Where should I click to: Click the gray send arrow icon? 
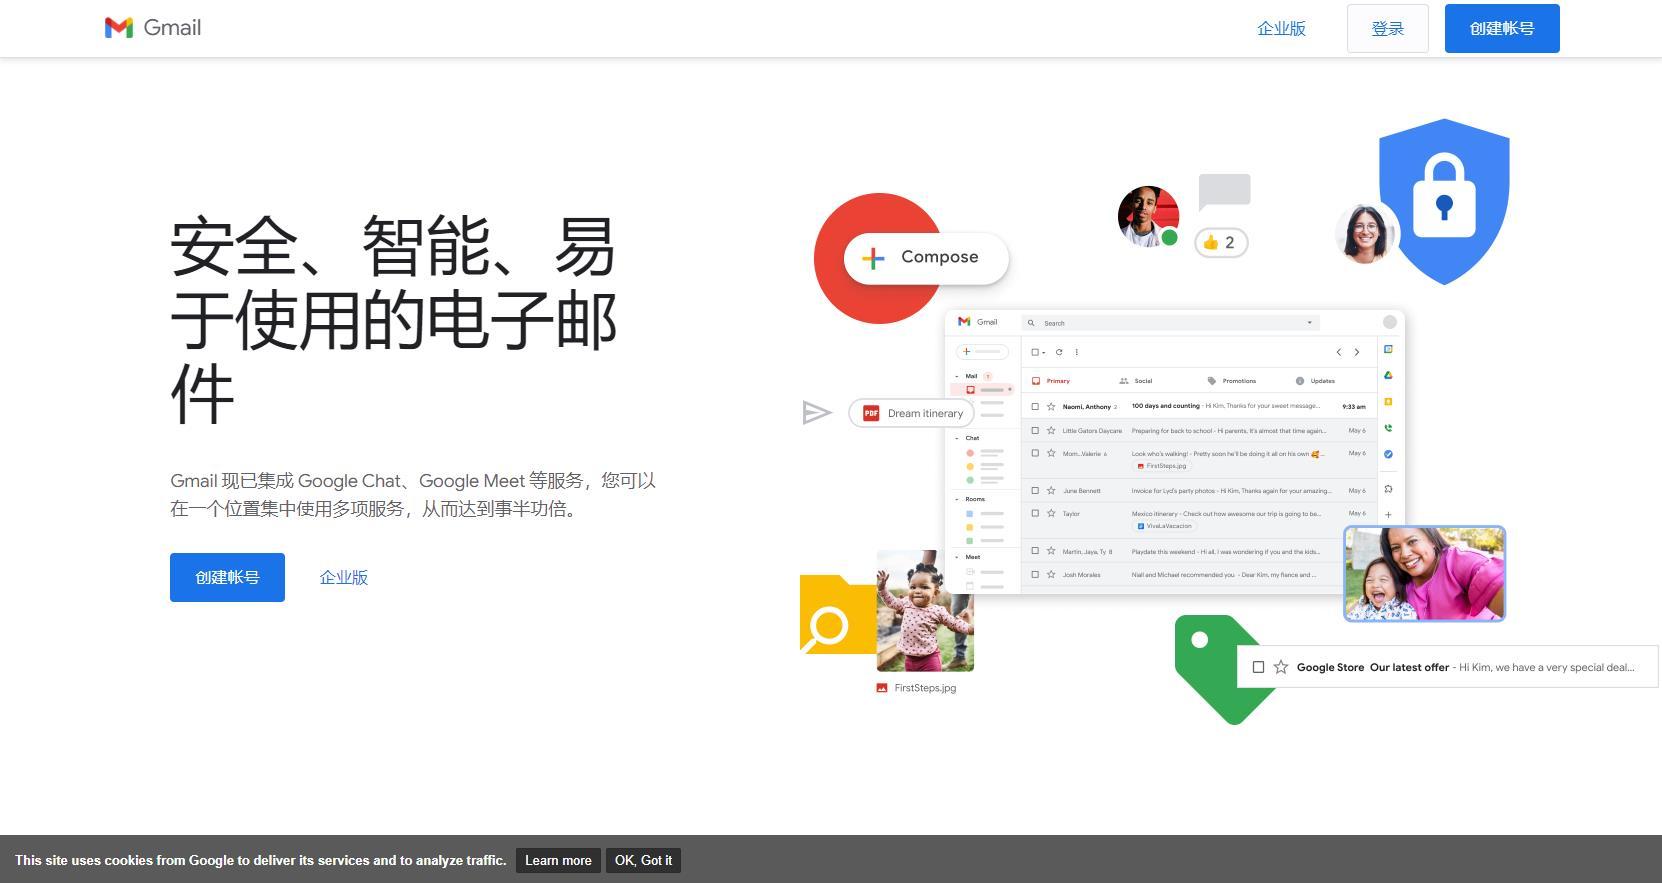(x=817, y=412)
